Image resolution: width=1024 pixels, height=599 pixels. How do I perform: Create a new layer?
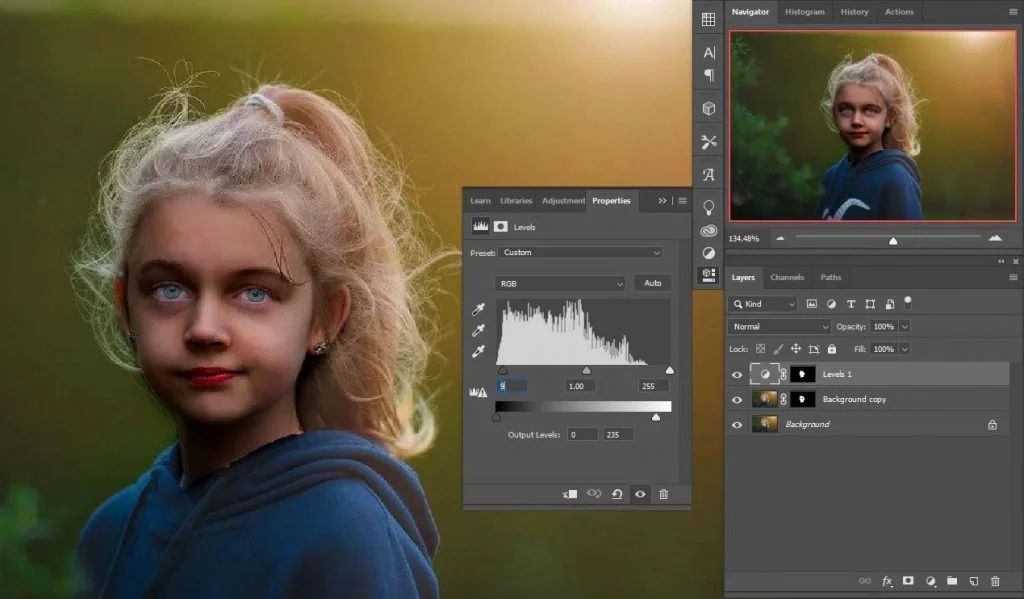point(974,581)
